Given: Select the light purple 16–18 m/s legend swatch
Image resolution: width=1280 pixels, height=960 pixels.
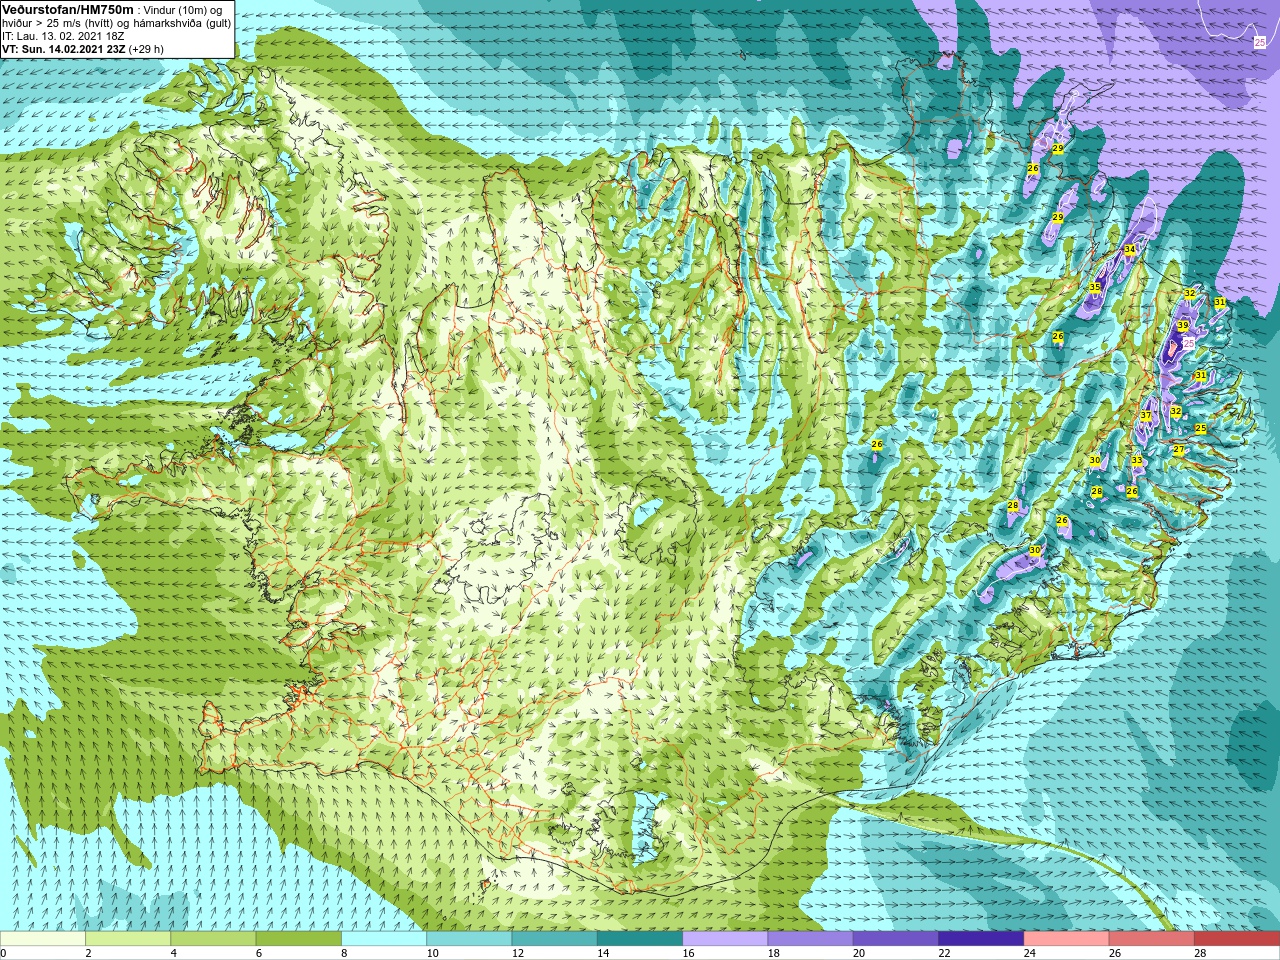Looking at the screenshot, I should pos(725,939).
